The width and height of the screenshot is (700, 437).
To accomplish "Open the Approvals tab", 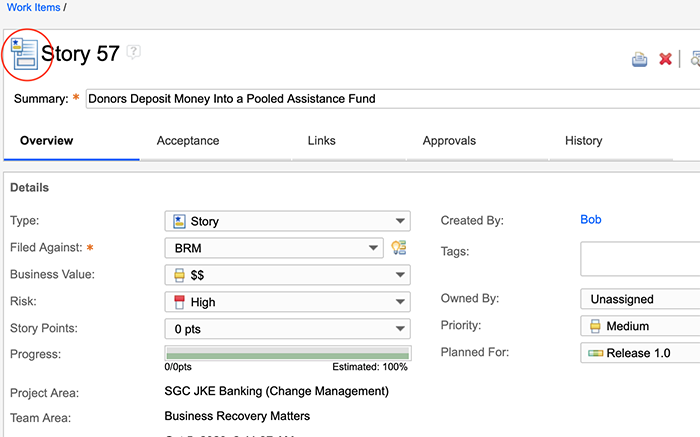I will pyautogui.click(x=449, y=141).
